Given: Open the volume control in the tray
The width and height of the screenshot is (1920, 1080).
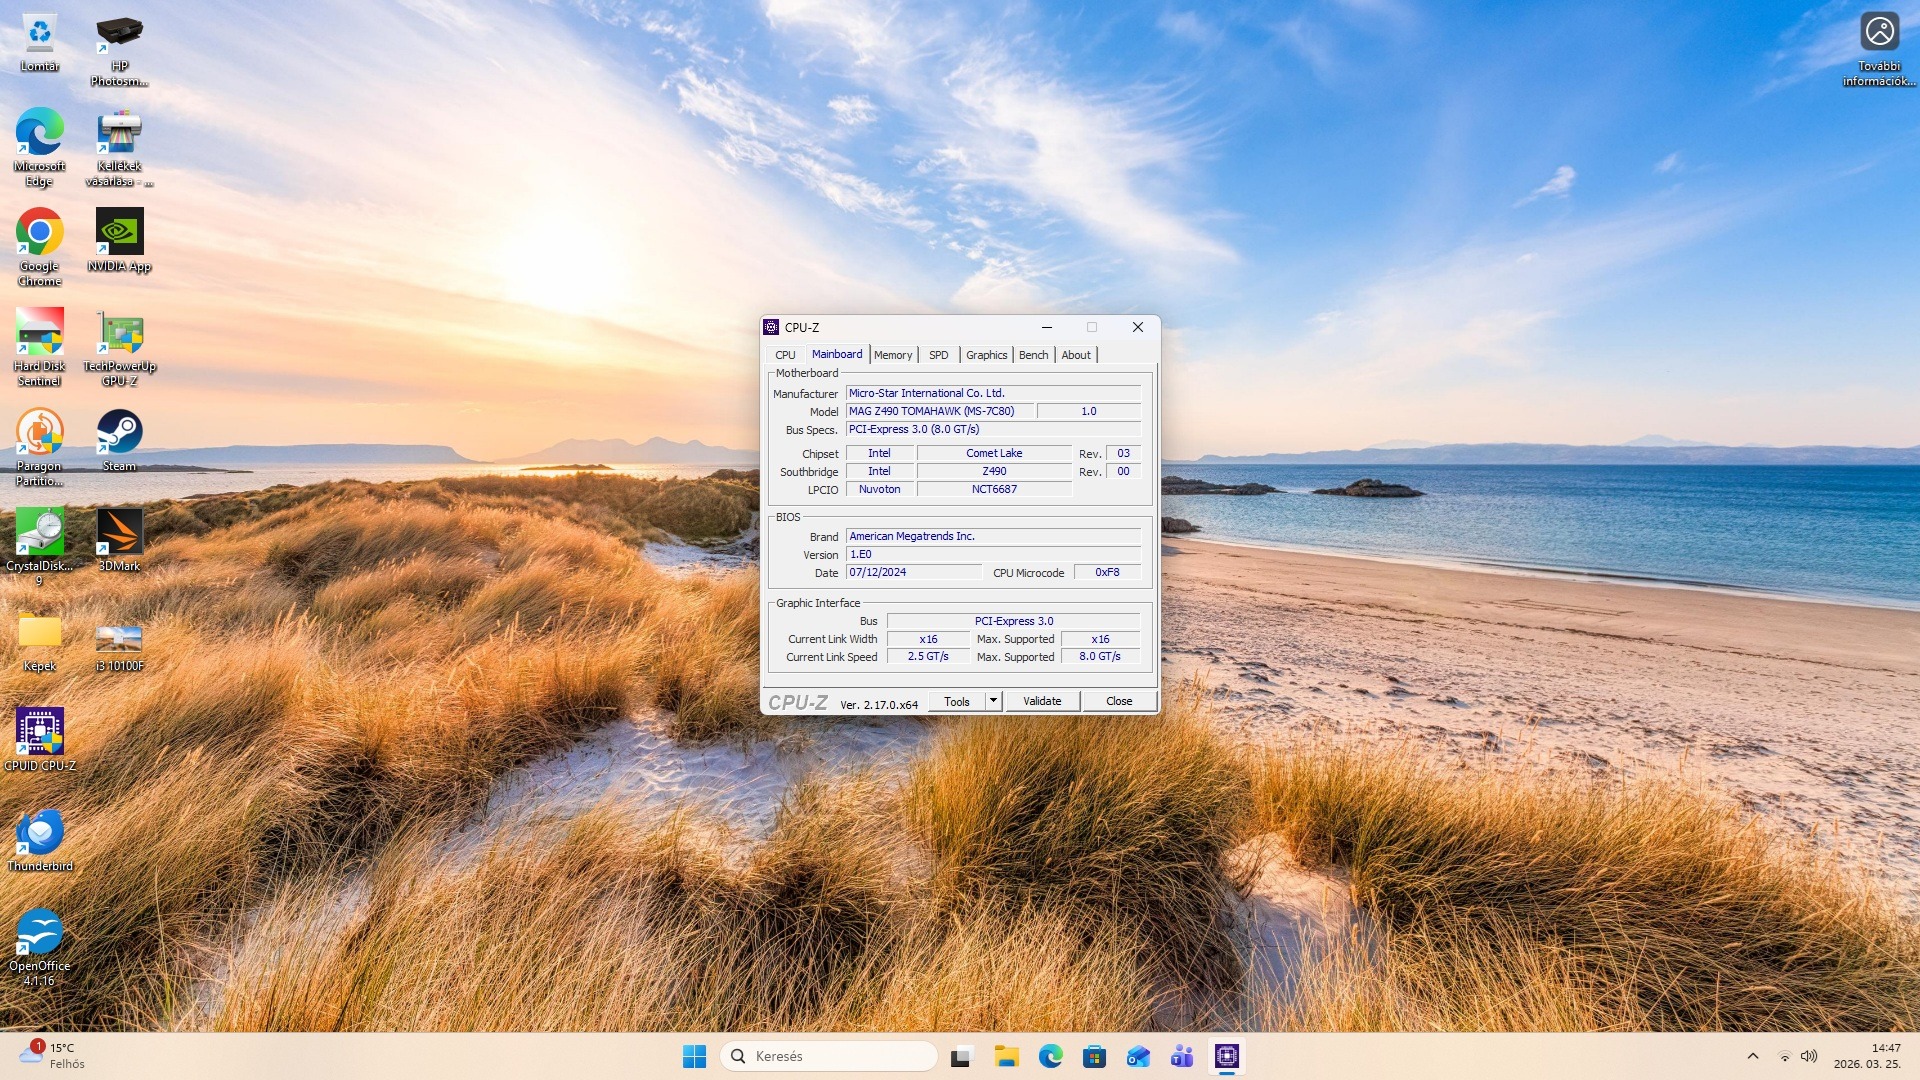Looking at the screenshot, I should (1808, 1056).
